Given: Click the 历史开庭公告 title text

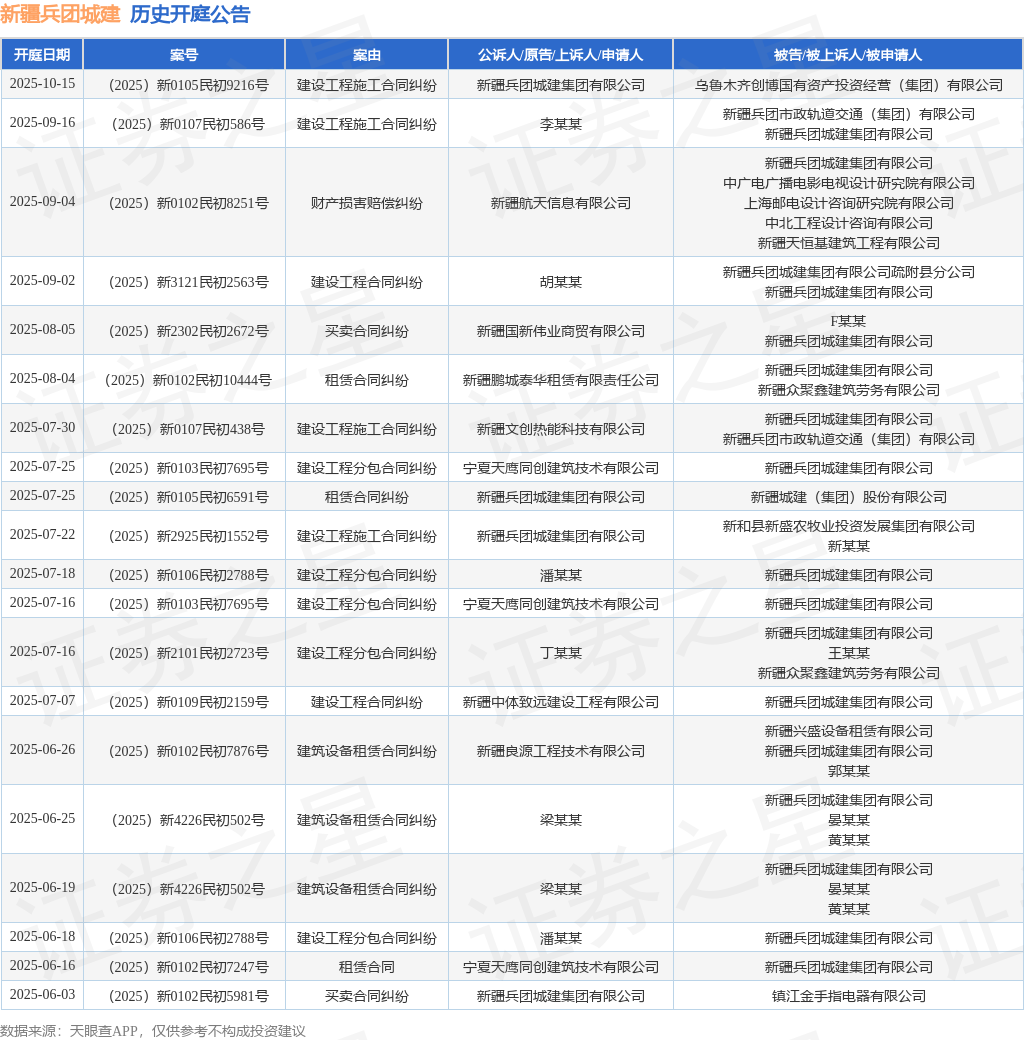Looking at the screenshot, I should 190,14.
